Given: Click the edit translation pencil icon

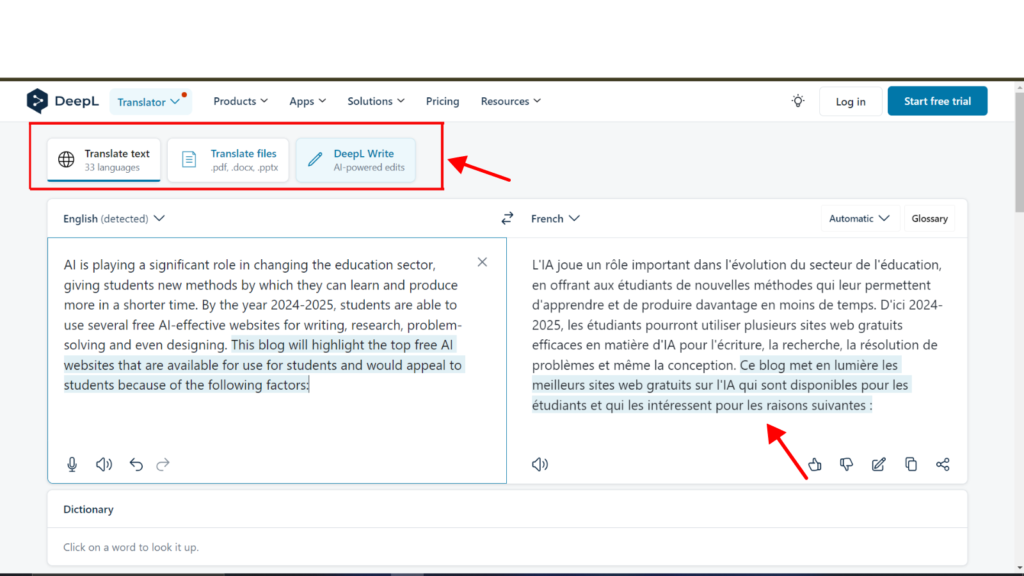Looking at the screenshot, I should (878, 464).
